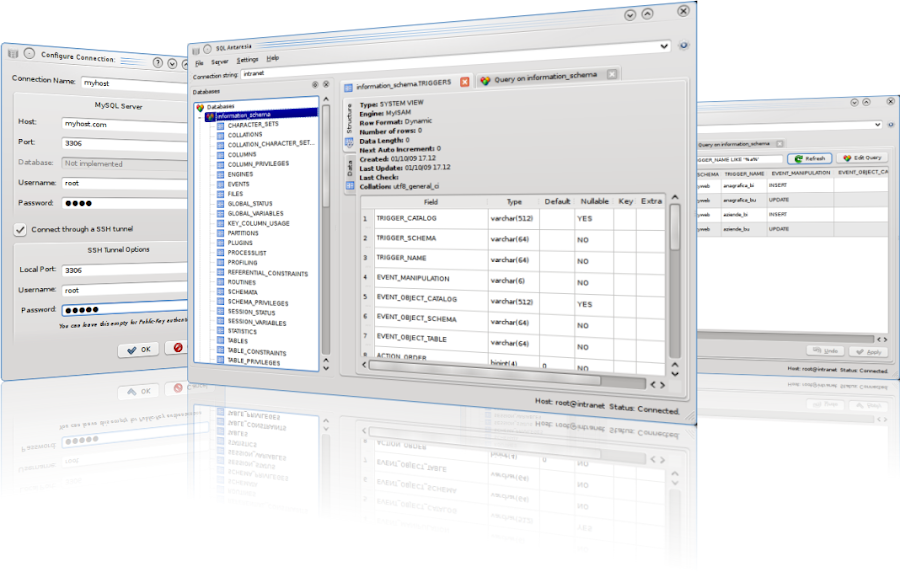Switch to the Structure vertical tab
The height and width of the screenshot is (572, 900).
point(349,126)
